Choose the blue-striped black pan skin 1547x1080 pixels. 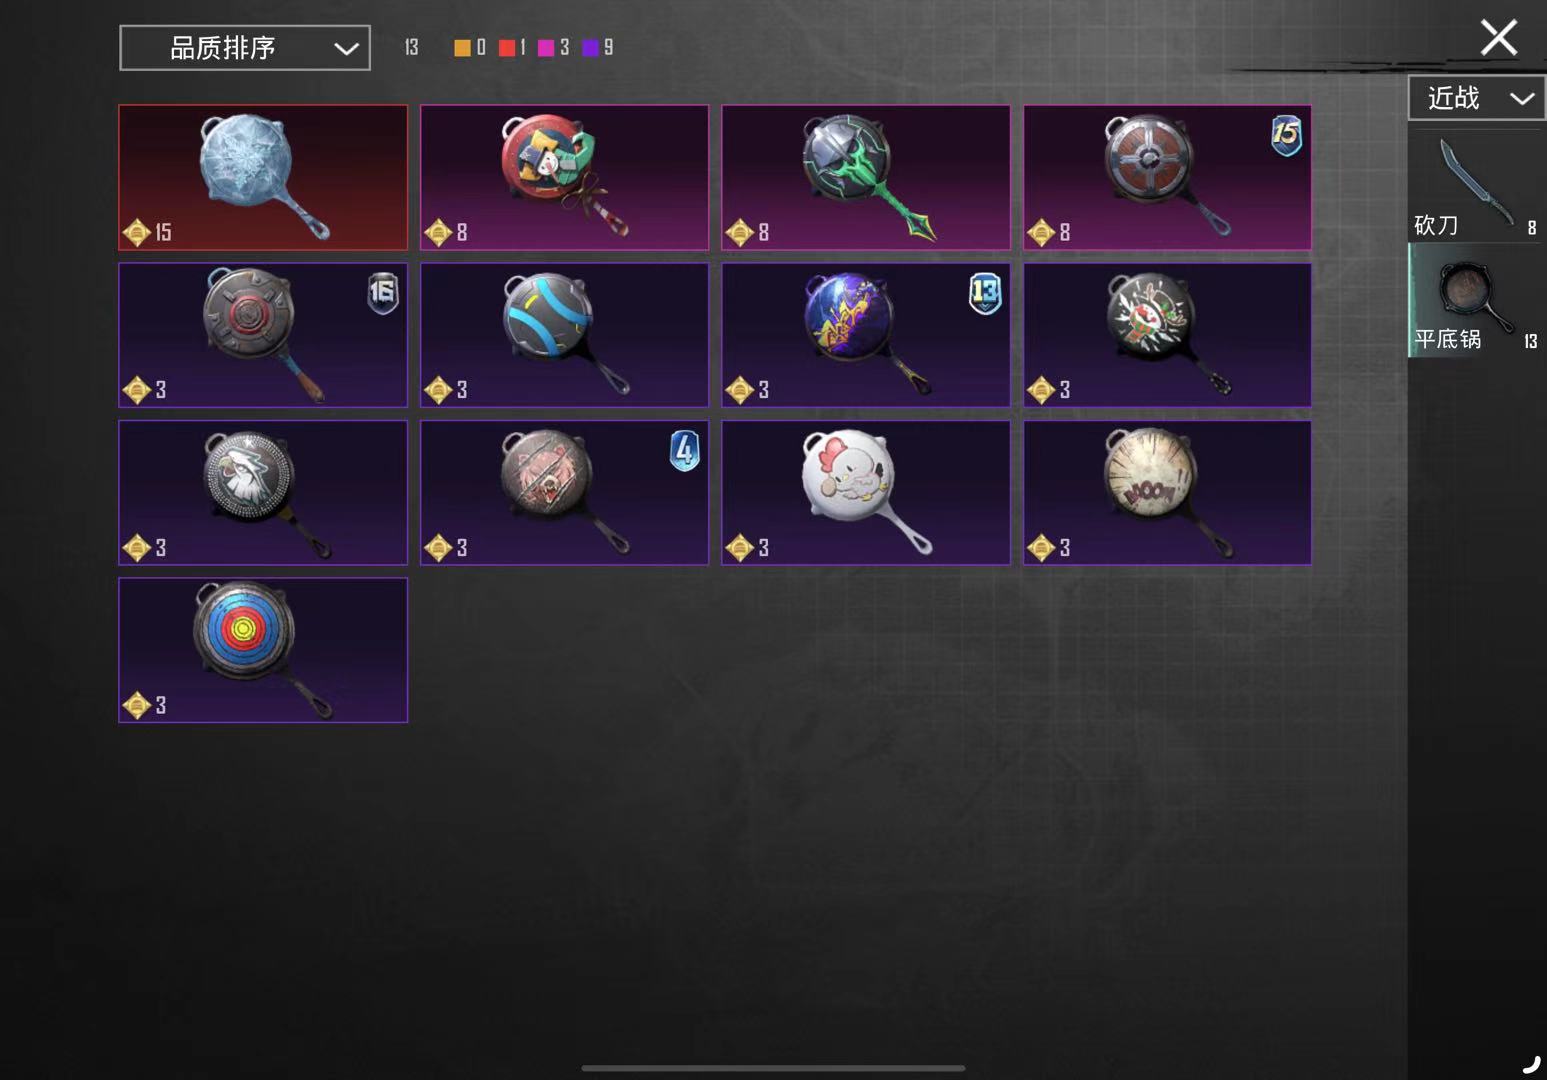point(564,335)
